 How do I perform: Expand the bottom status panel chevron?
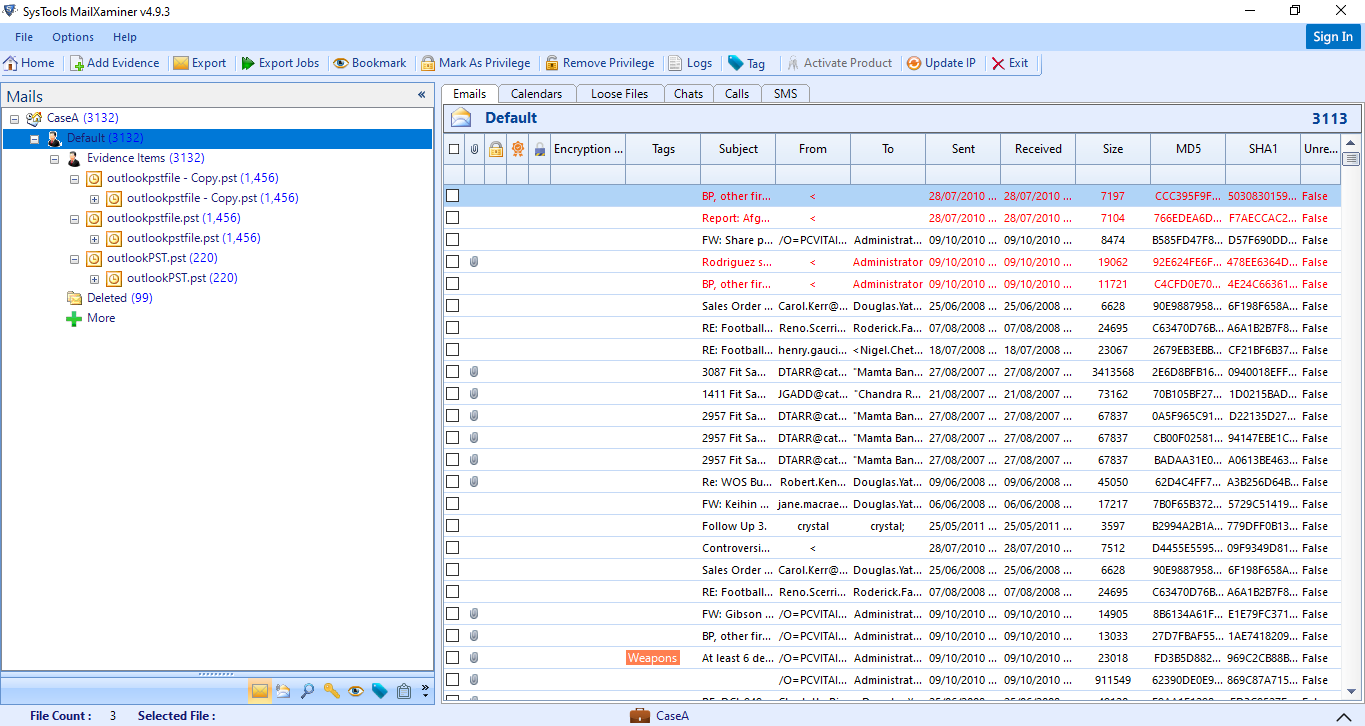[x=1343, y=716]
